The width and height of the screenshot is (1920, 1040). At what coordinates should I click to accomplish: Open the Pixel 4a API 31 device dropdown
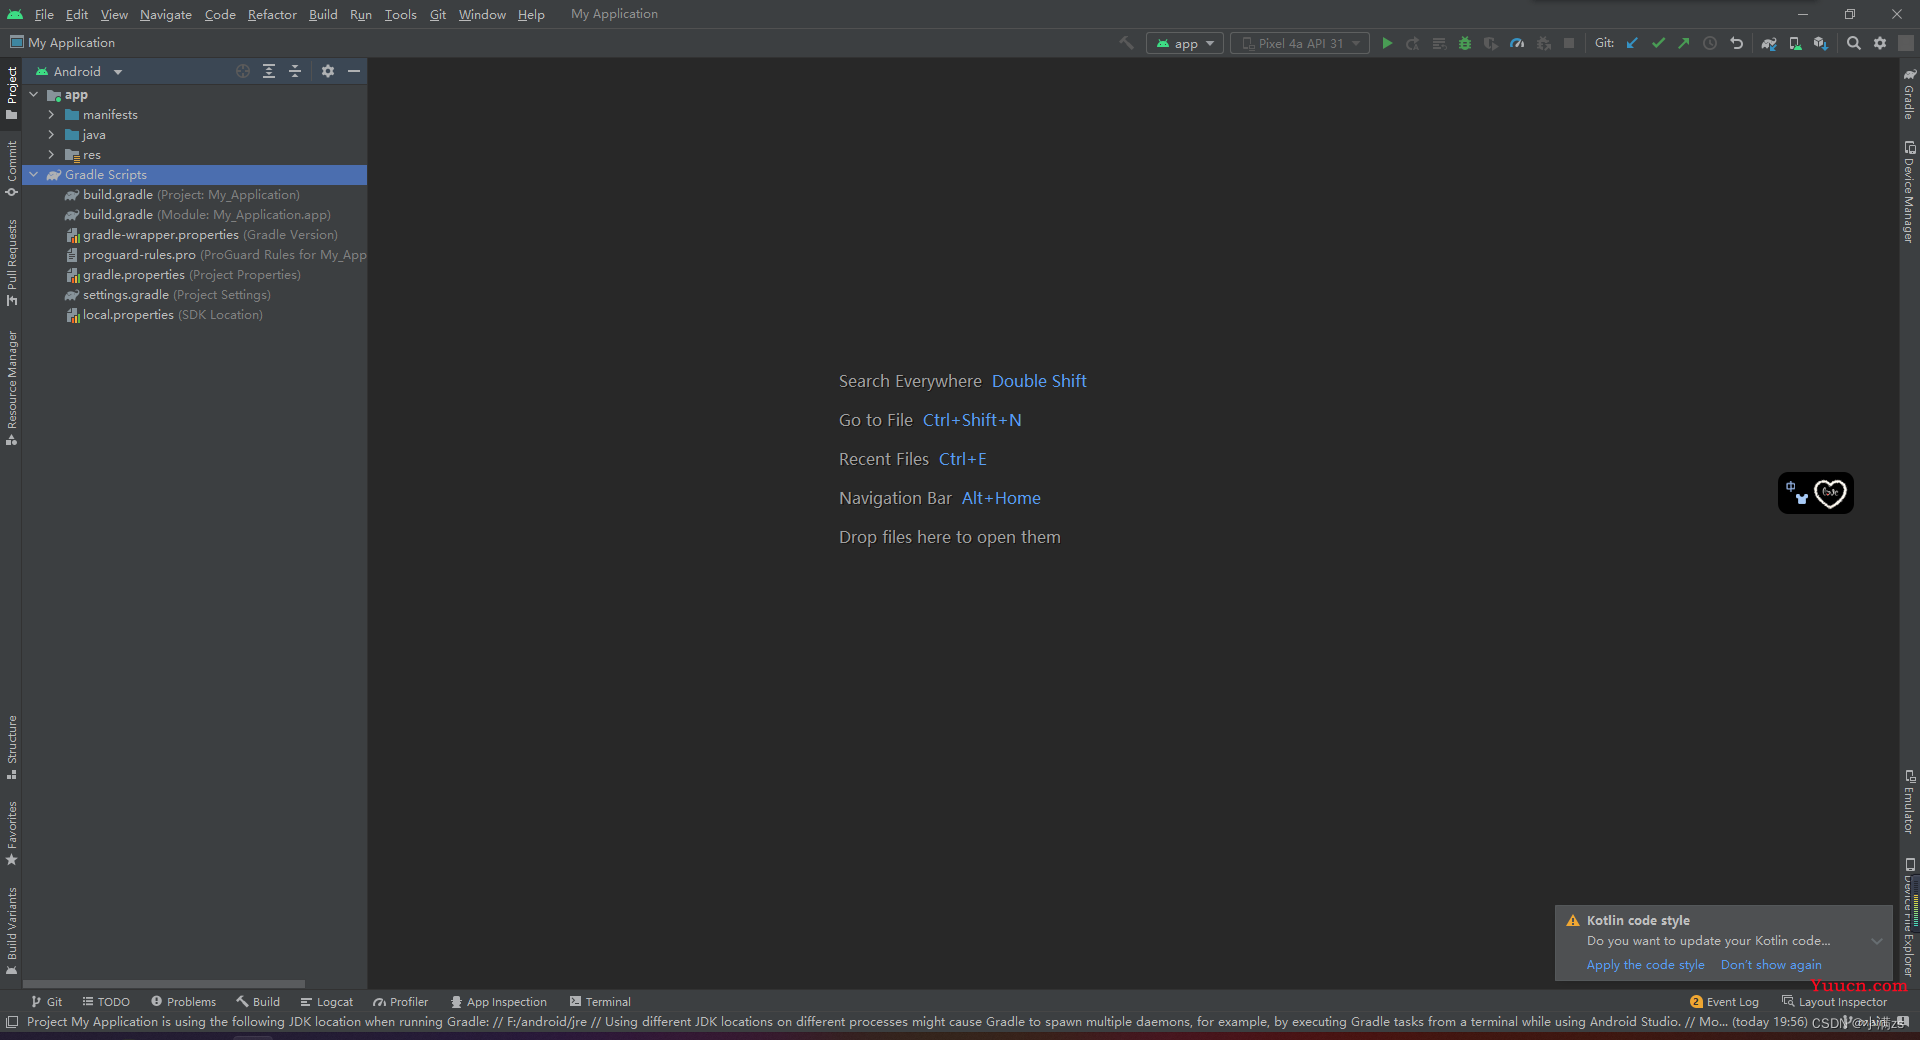(x=1300, y=43)
